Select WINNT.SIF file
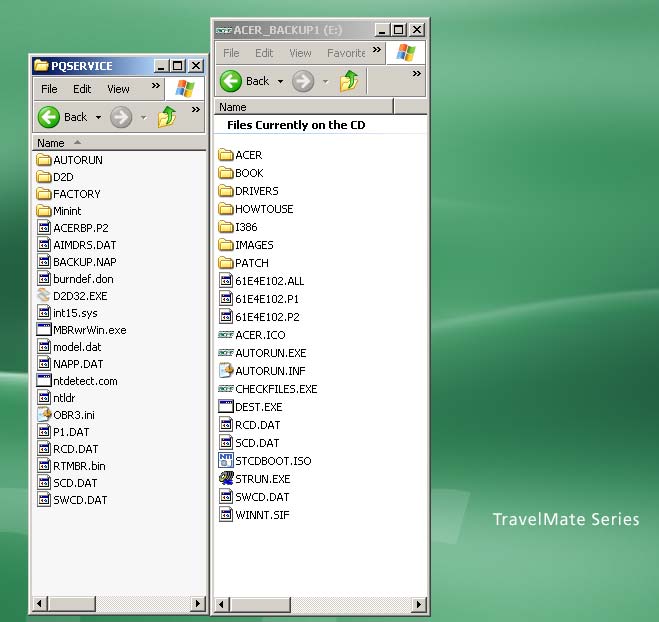Screen dimensions: 659x622 coord(254,515)
